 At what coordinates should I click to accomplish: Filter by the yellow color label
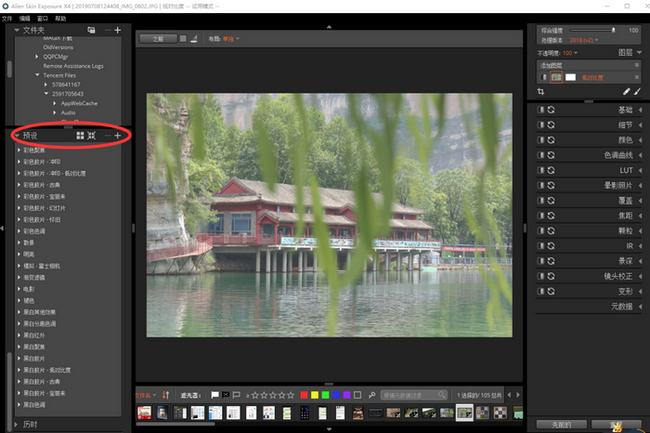(315, 395)
